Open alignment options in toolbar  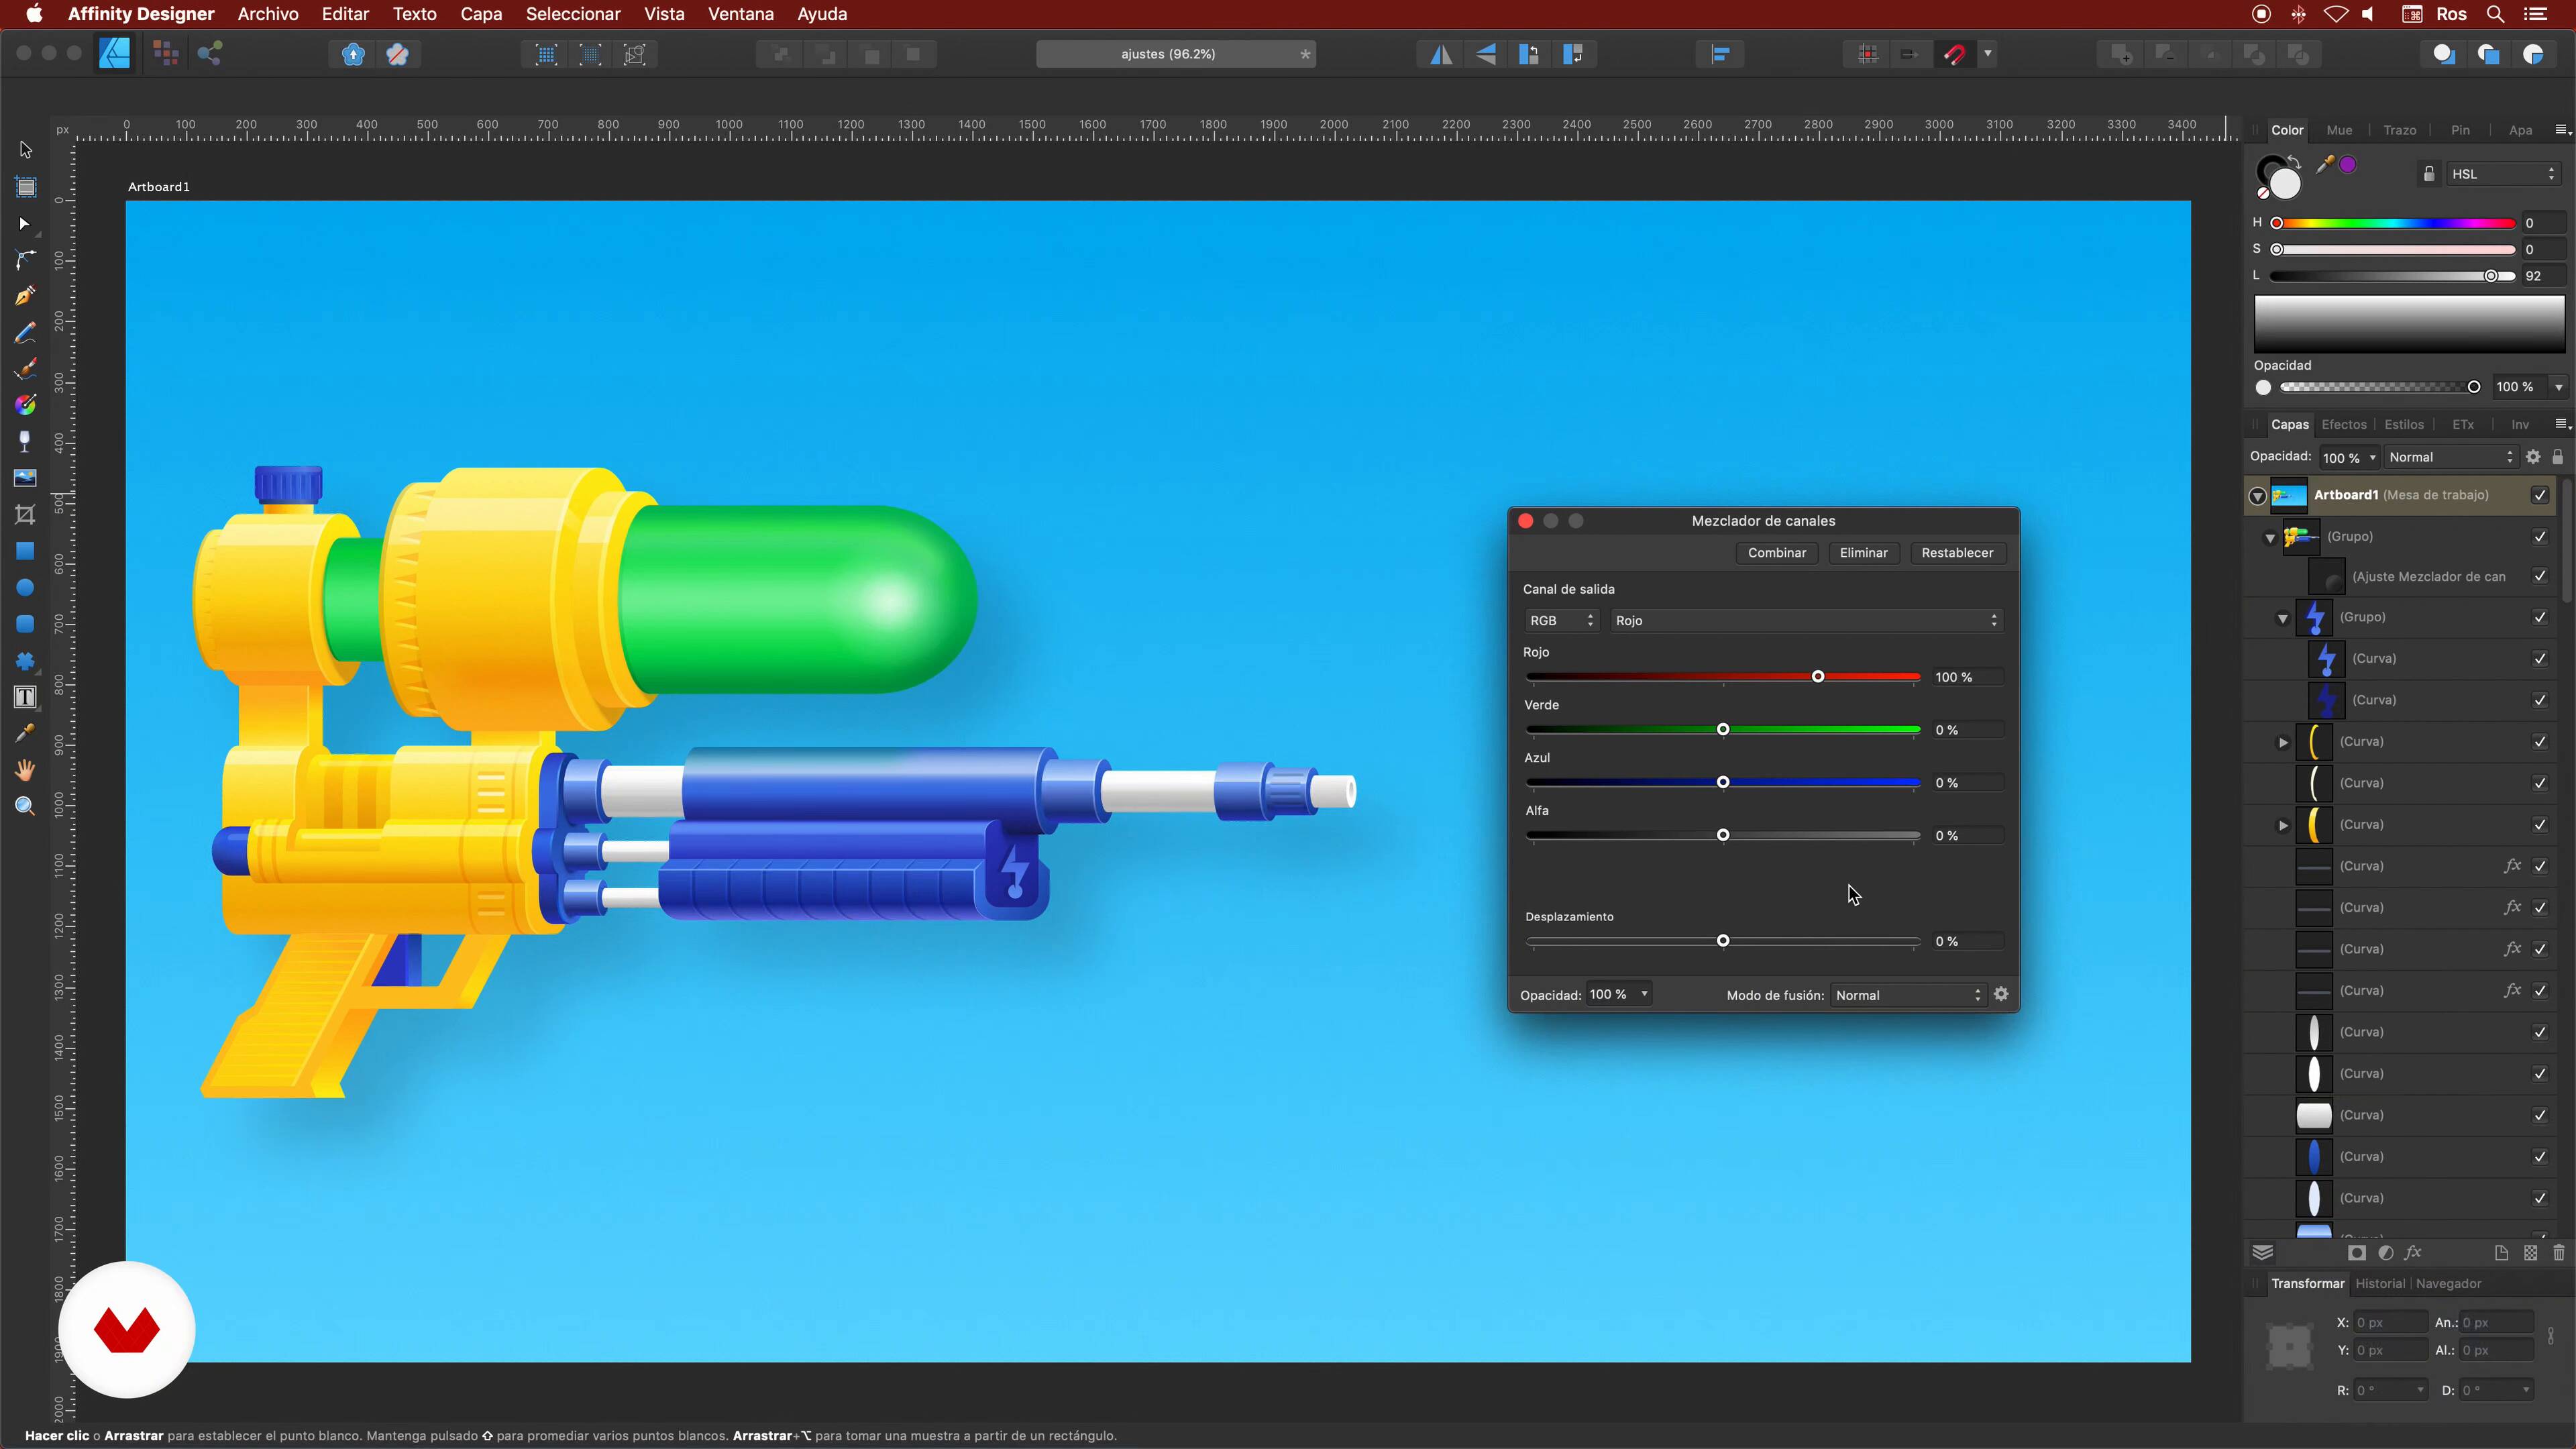[x=1720, y=54]
